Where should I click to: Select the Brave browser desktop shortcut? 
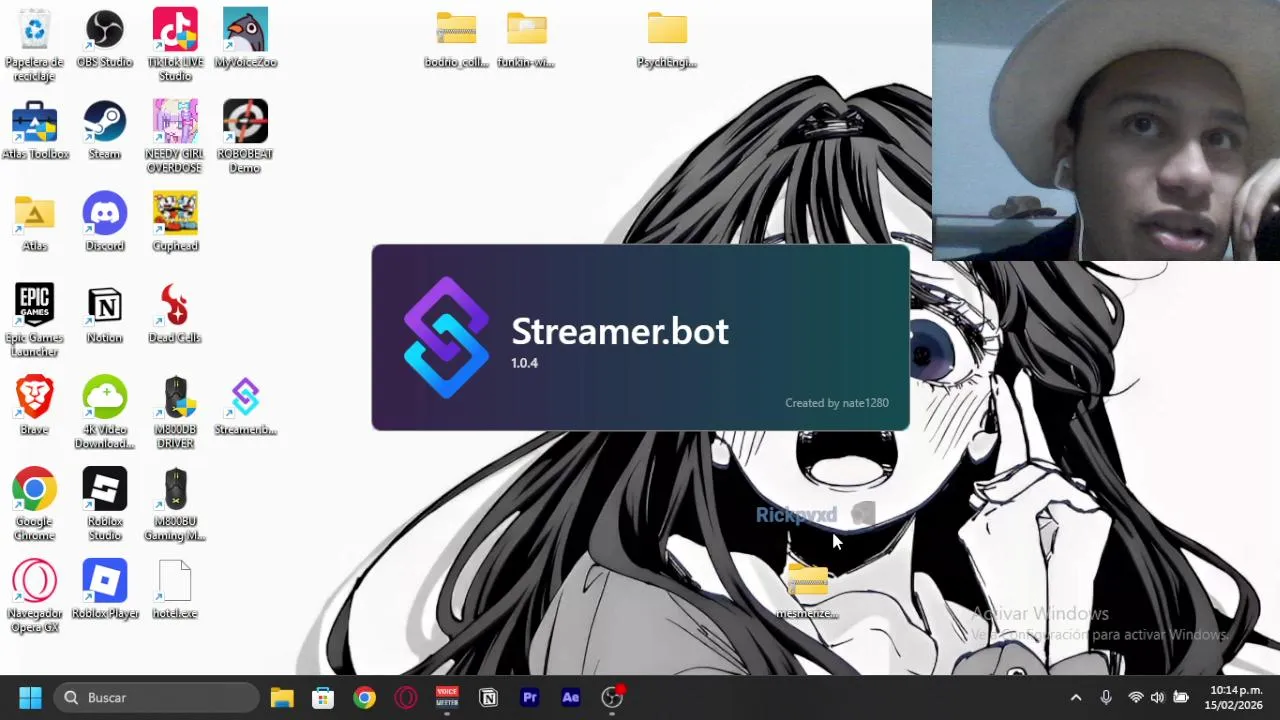34,406
